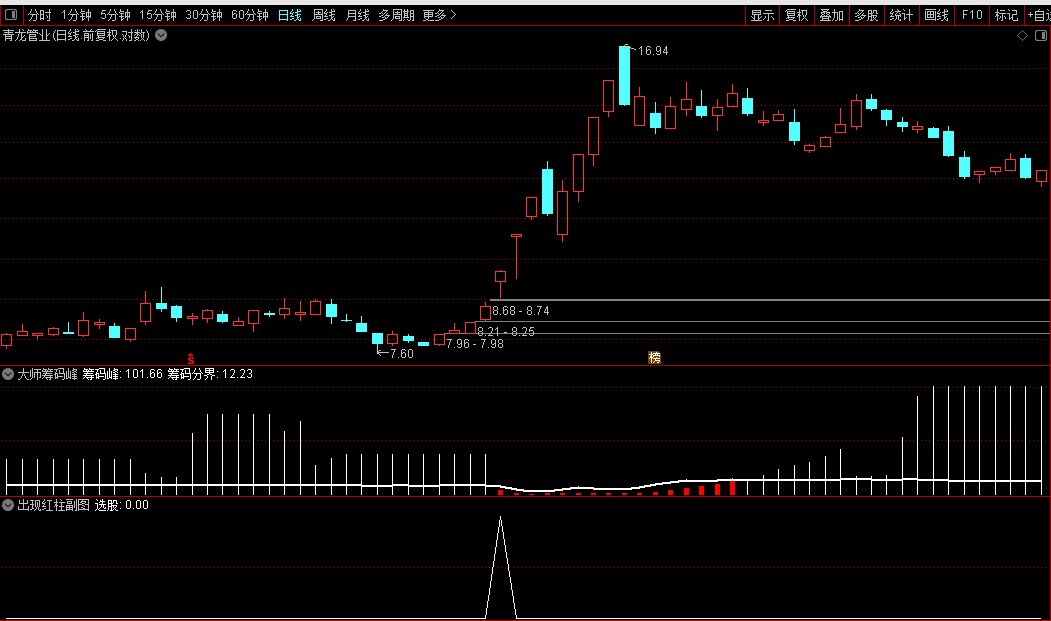Select the 5分钟 period tab

115,15
